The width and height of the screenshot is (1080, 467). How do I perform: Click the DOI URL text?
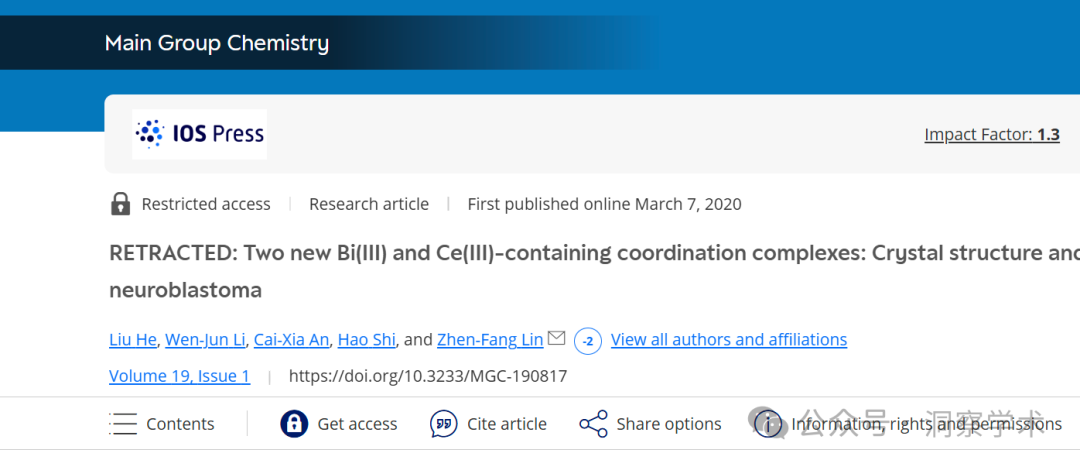pos(428,376)
